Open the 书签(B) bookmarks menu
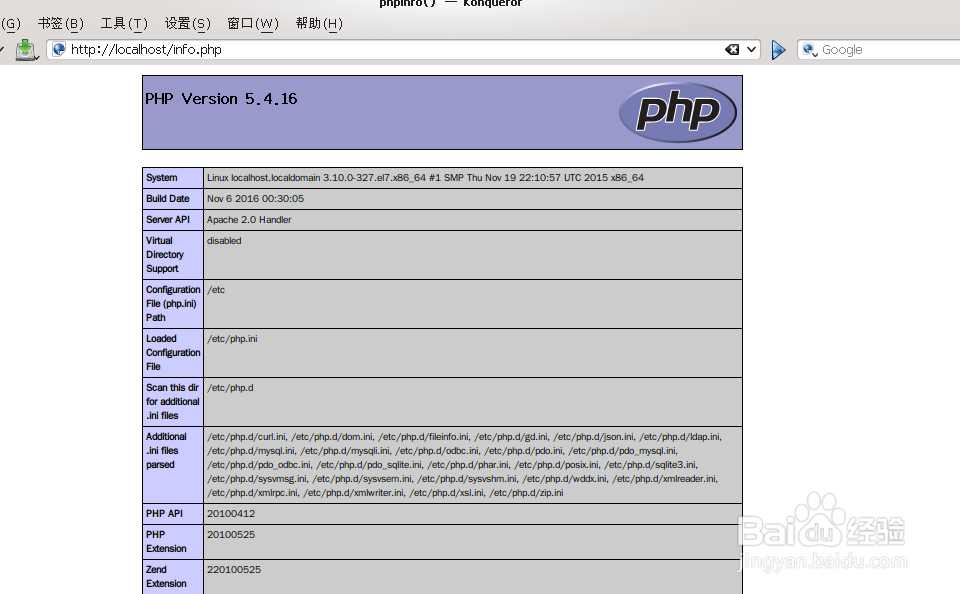 (61, 23)
